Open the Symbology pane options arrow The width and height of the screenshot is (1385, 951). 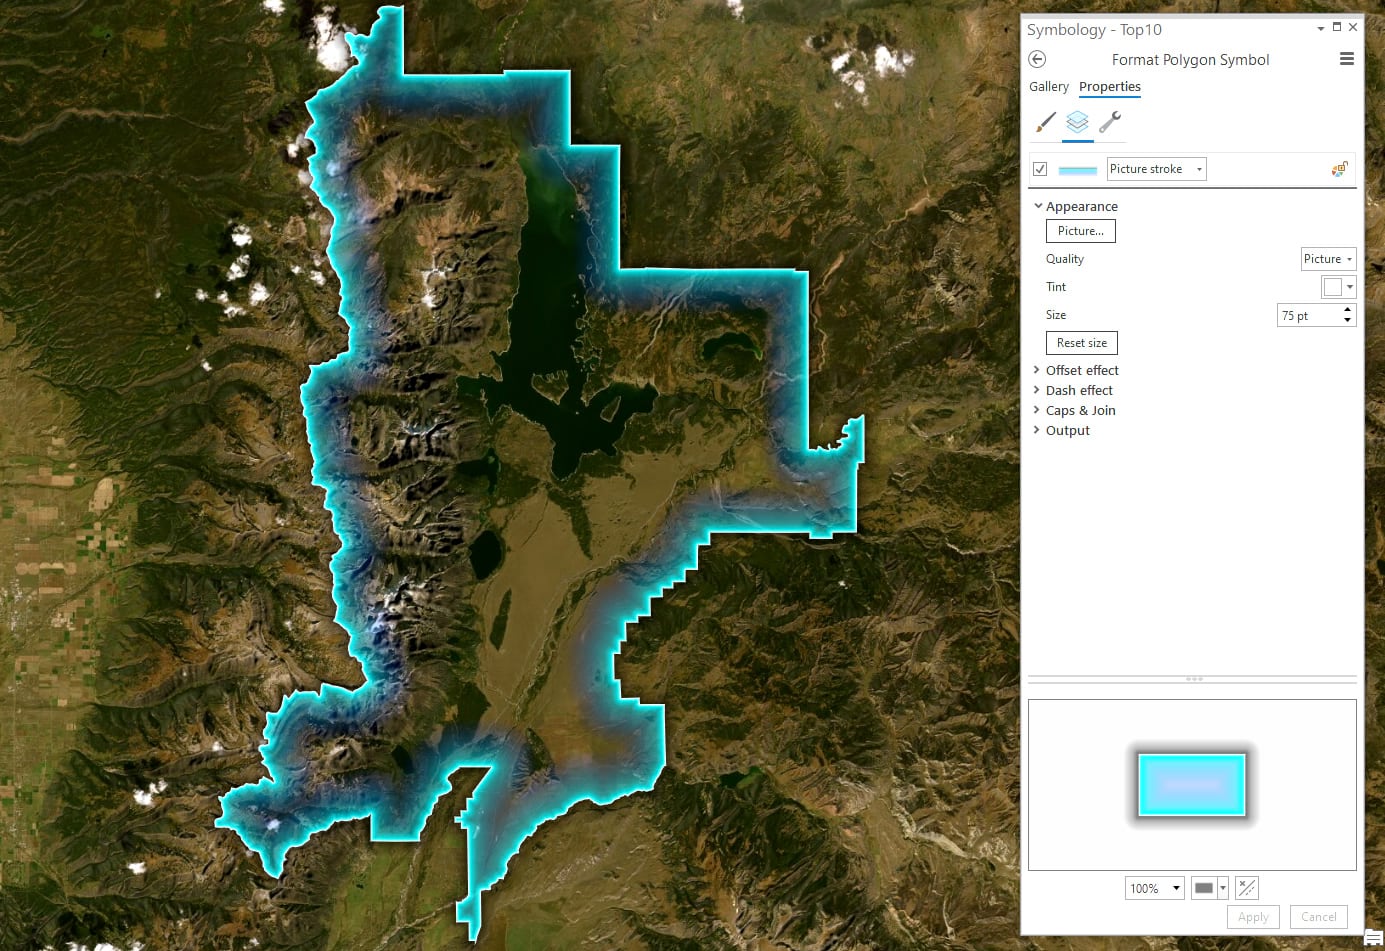[x=1321, y=28]
